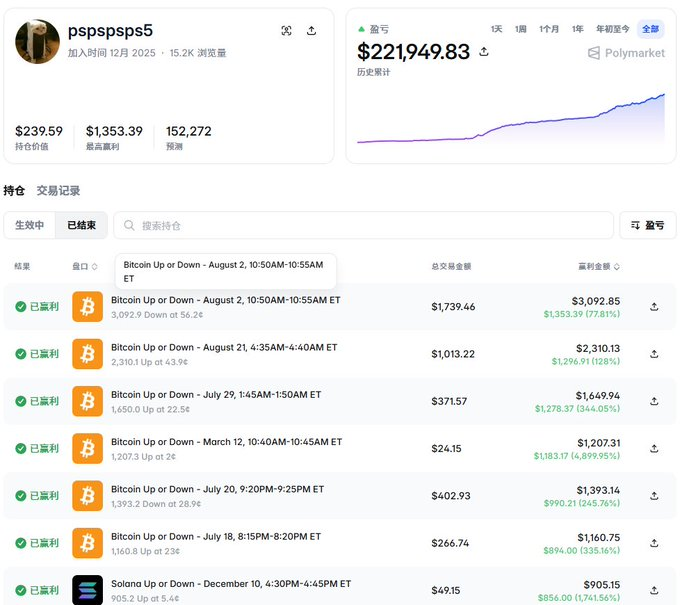Click the 已赢利 check icon for August 2 row
The width and height of the screenshot is (680, 605).
(x=20, y=307)
